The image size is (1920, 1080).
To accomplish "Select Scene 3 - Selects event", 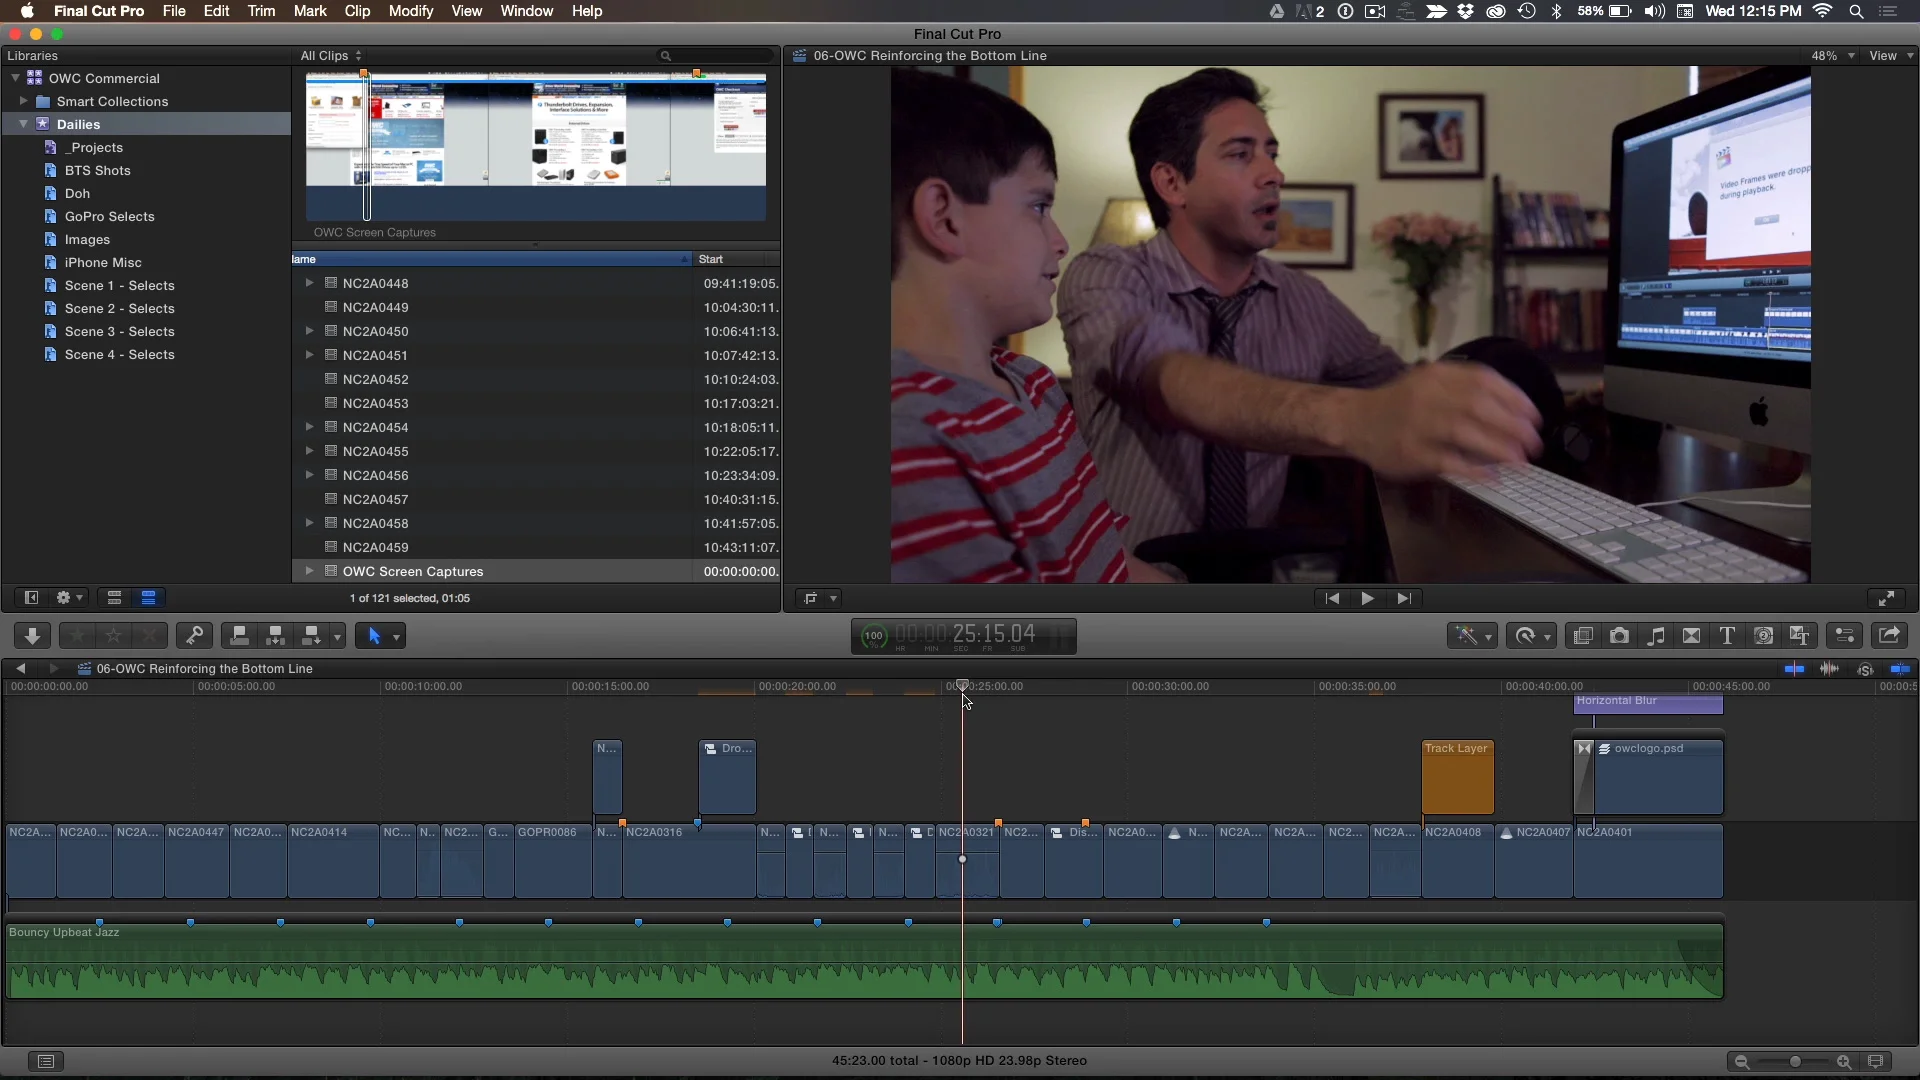I will coord(119,331).
